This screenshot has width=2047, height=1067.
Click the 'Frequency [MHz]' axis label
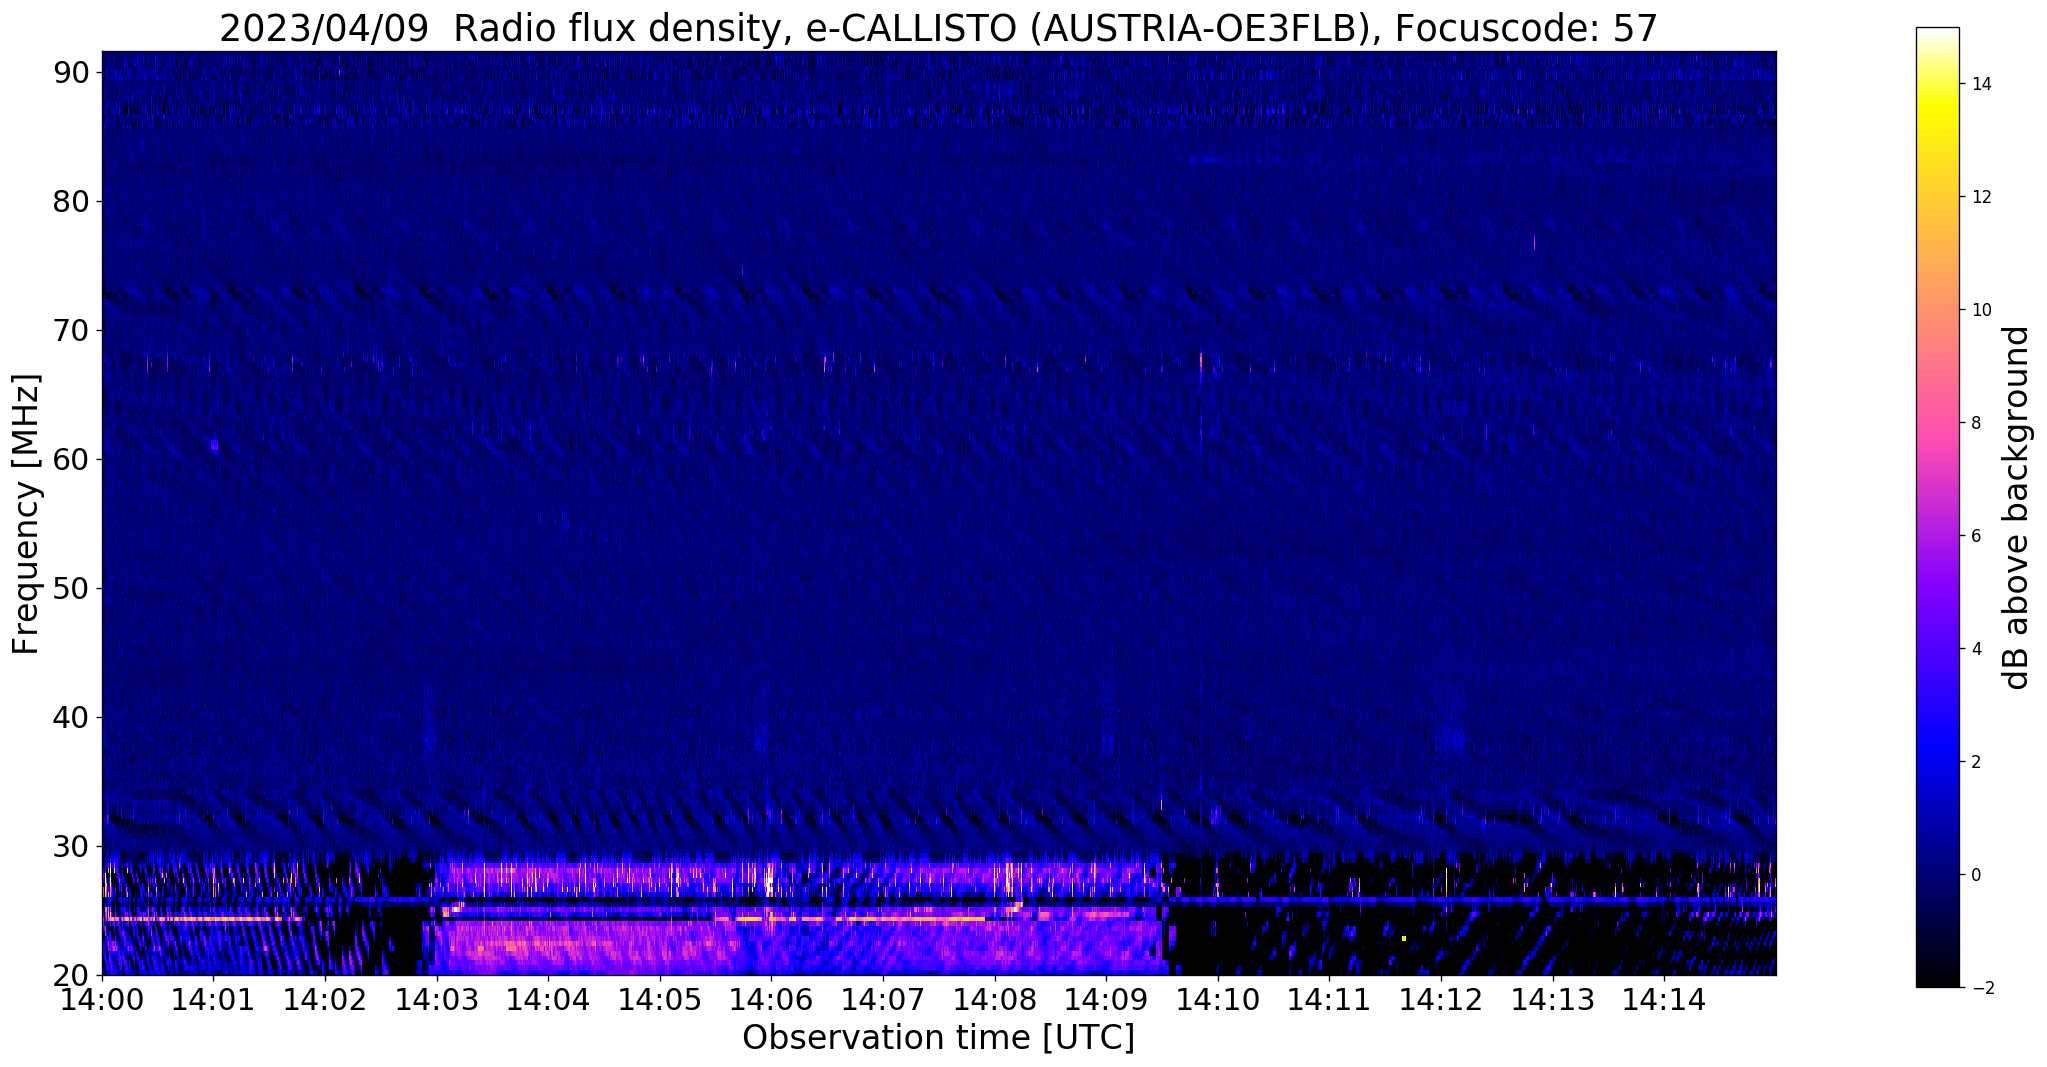point(27,514)
